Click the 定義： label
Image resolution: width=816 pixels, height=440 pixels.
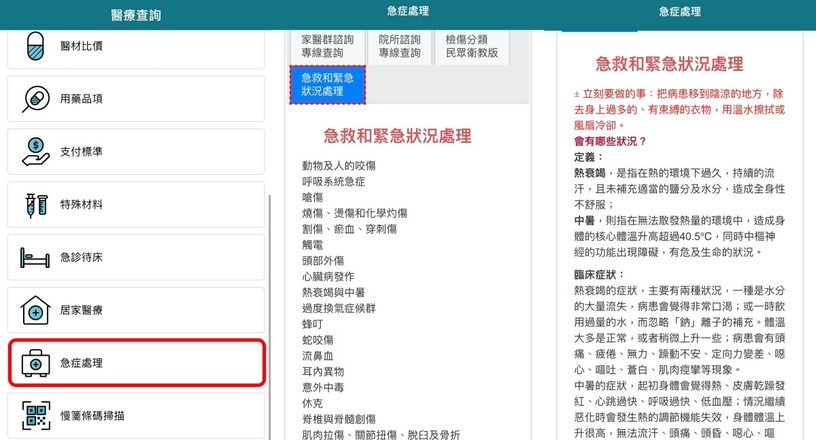click(x=588, y=157)
